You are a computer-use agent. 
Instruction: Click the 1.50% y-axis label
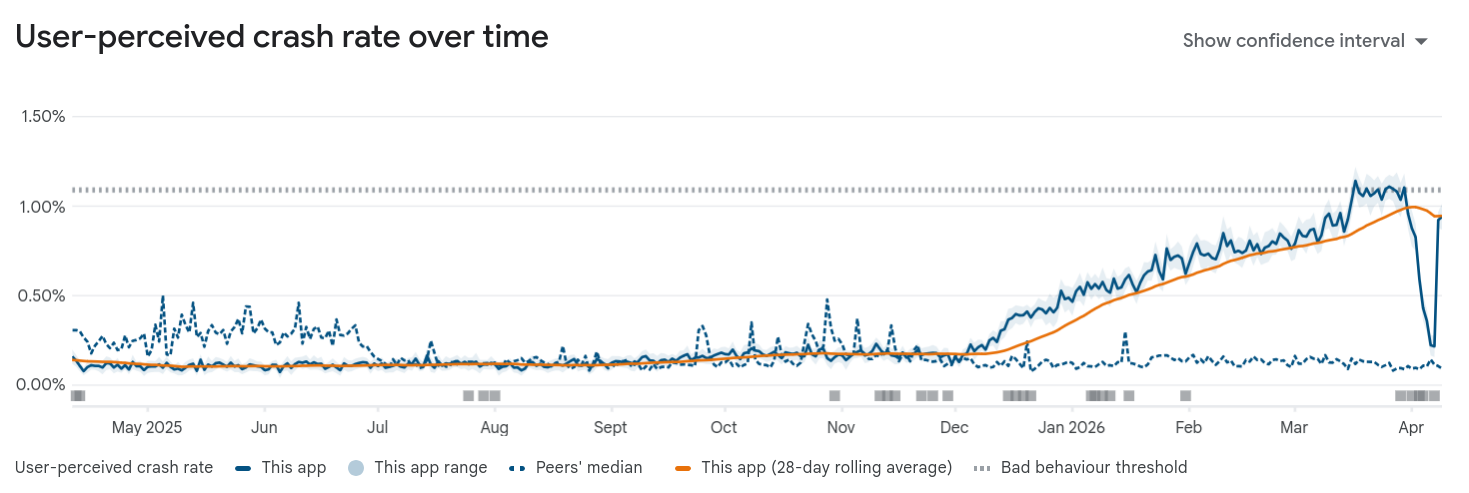click(43, 116)
